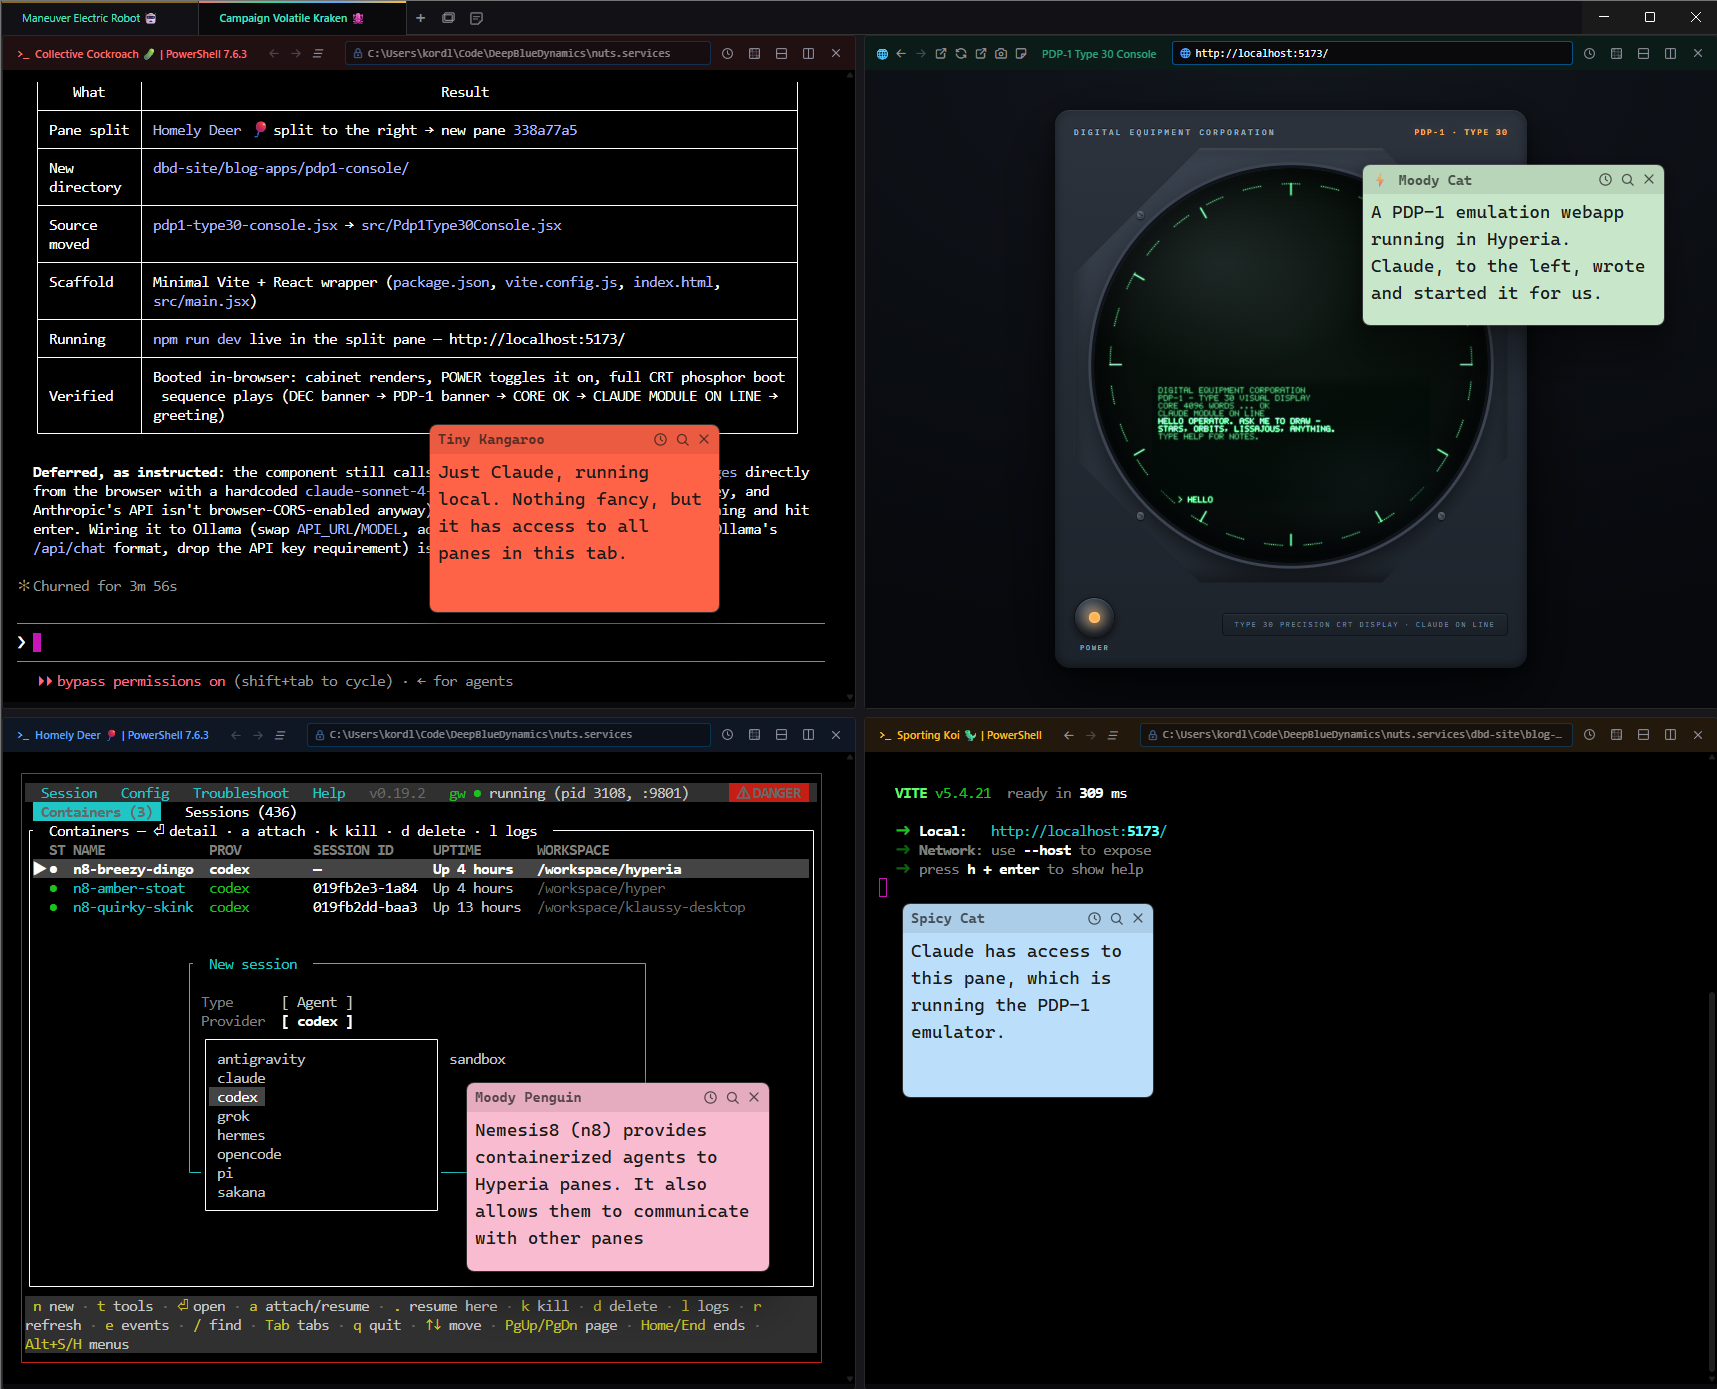Click magnifier icon on Spicy Cat note
This screenshot has width=1717, height=1389.
1116,919
